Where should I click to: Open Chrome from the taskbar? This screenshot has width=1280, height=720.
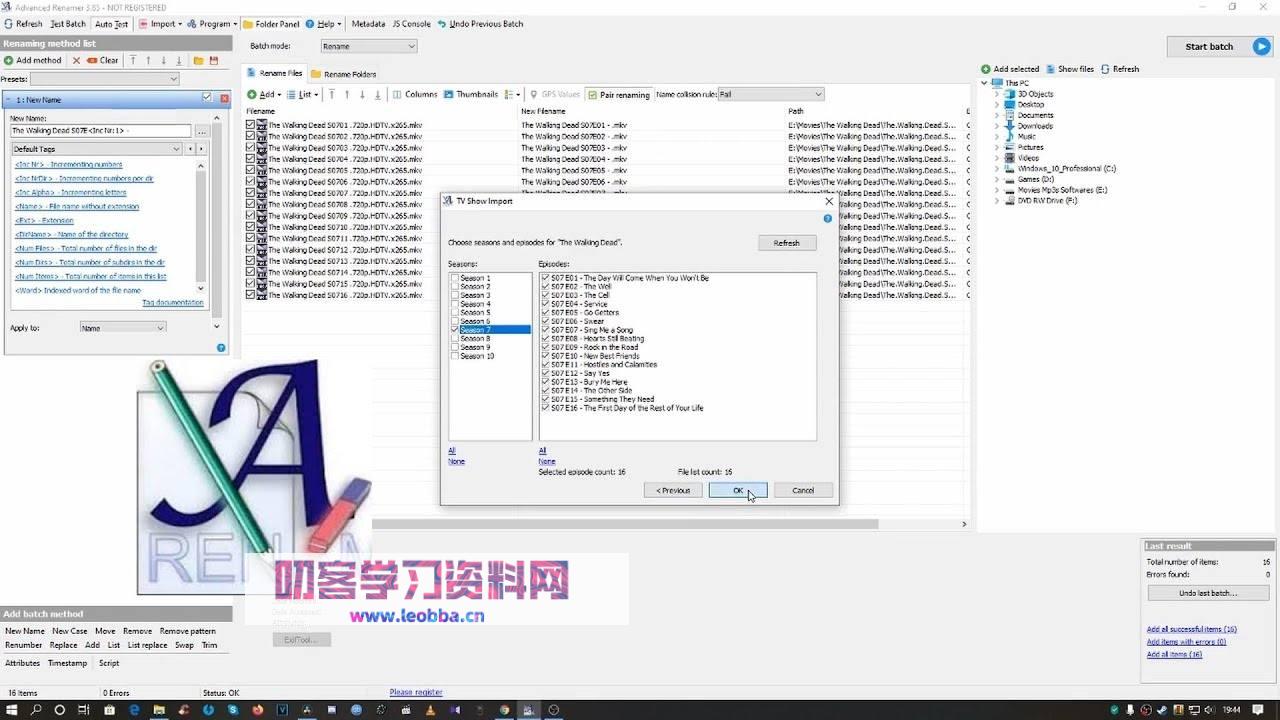503,709
